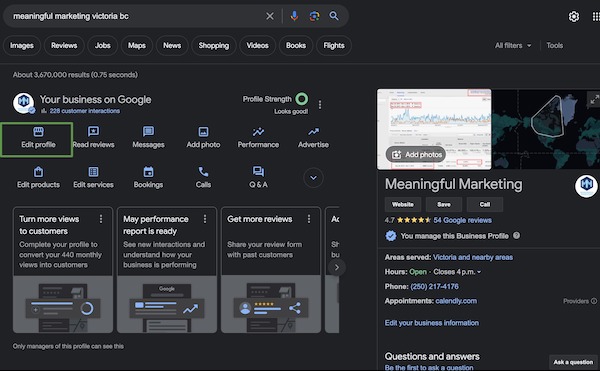Open business logo beside Your business on Google

coord(24,103)
